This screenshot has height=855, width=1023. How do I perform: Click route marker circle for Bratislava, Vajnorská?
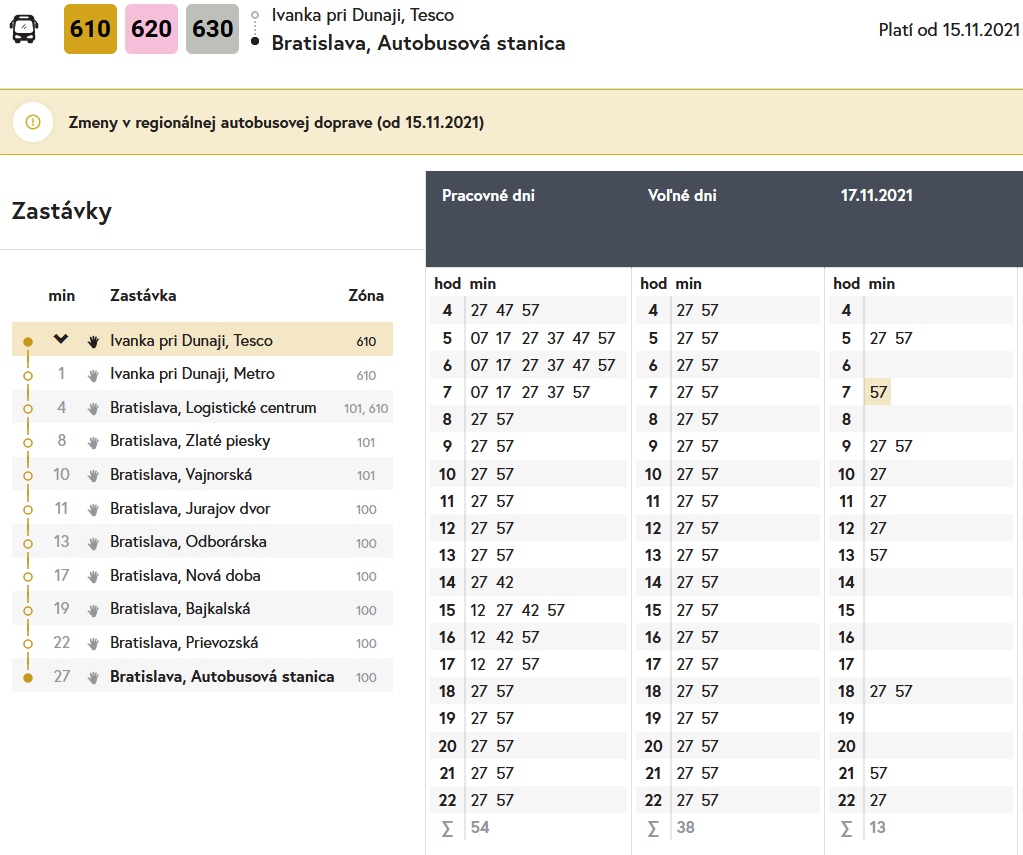click(x=28, y=475)
